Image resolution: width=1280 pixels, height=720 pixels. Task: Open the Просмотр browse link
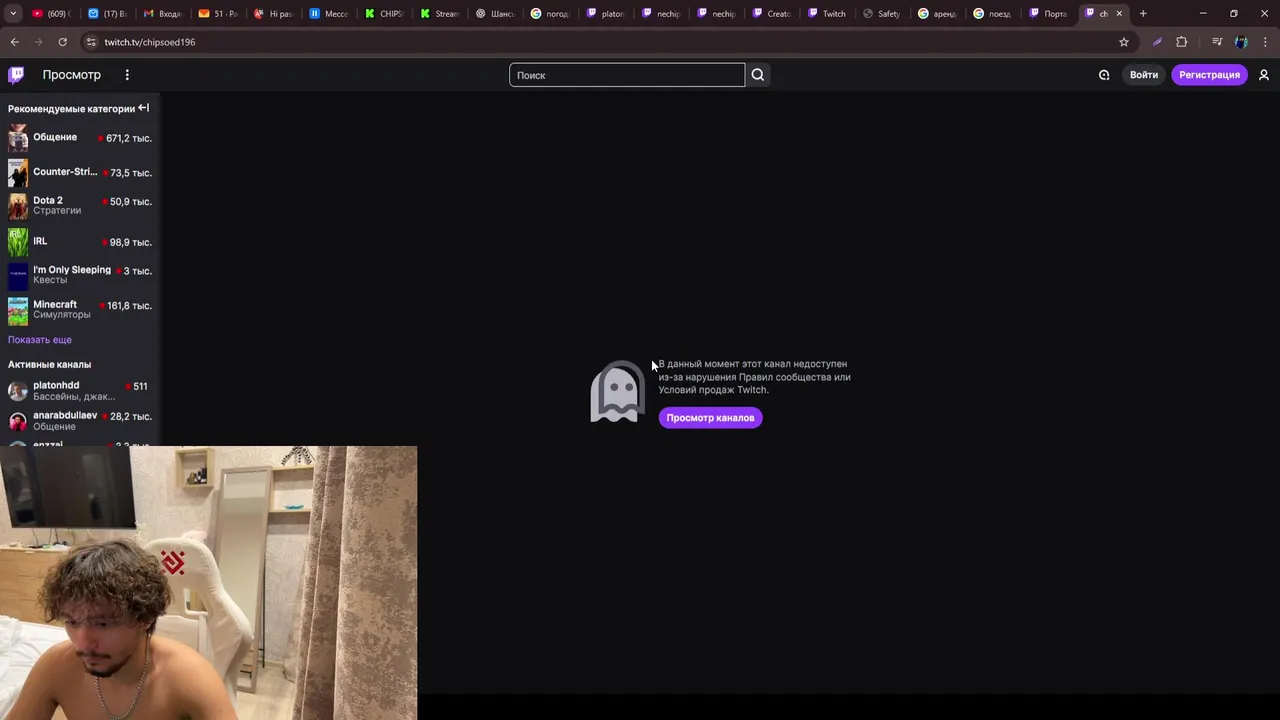coord(71,75)
